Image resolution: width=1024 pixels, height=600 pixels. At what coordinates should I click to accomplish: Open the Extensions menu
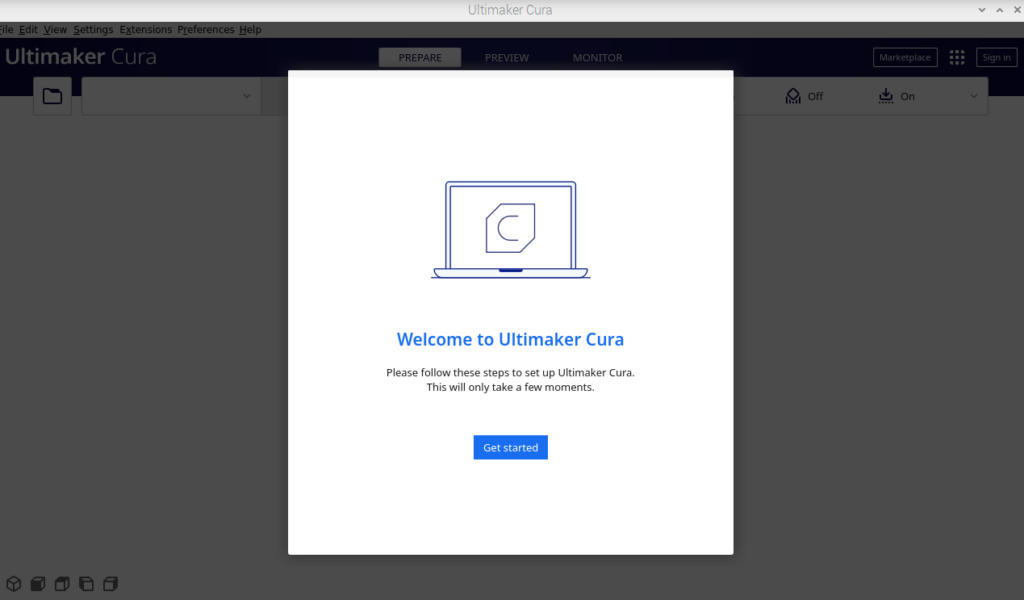tap(145, 29)
